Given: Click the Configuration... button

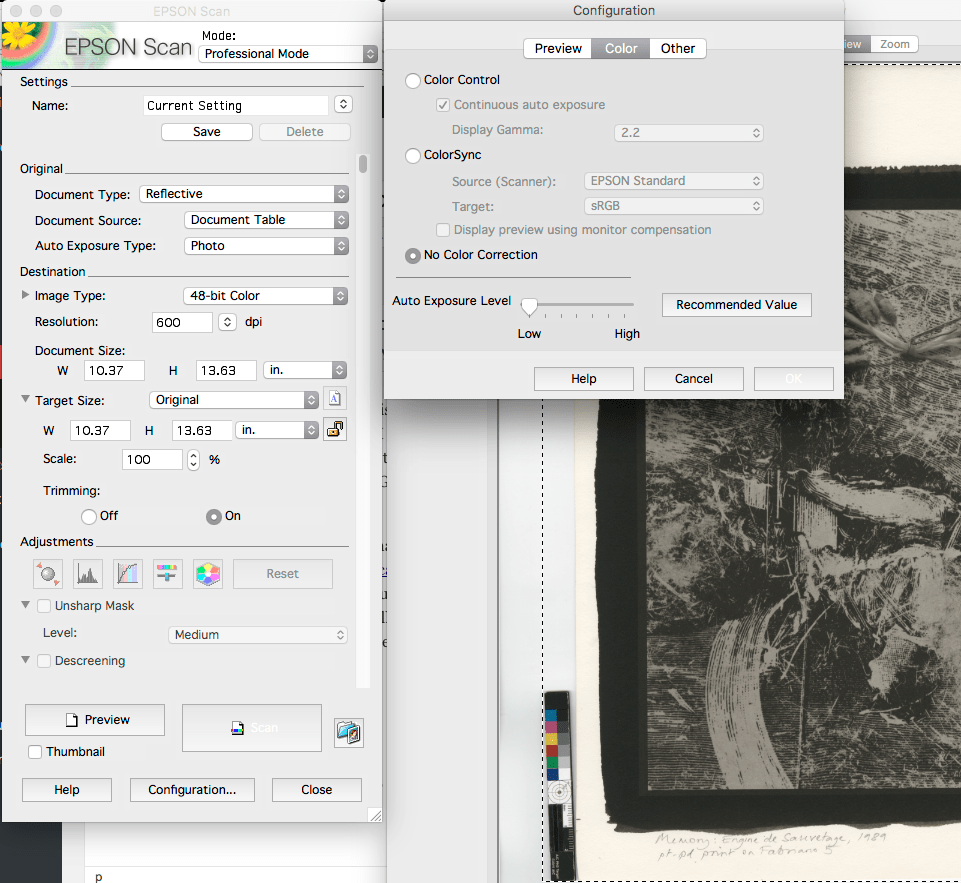Looking at the screenshot, I should [192, 790].
